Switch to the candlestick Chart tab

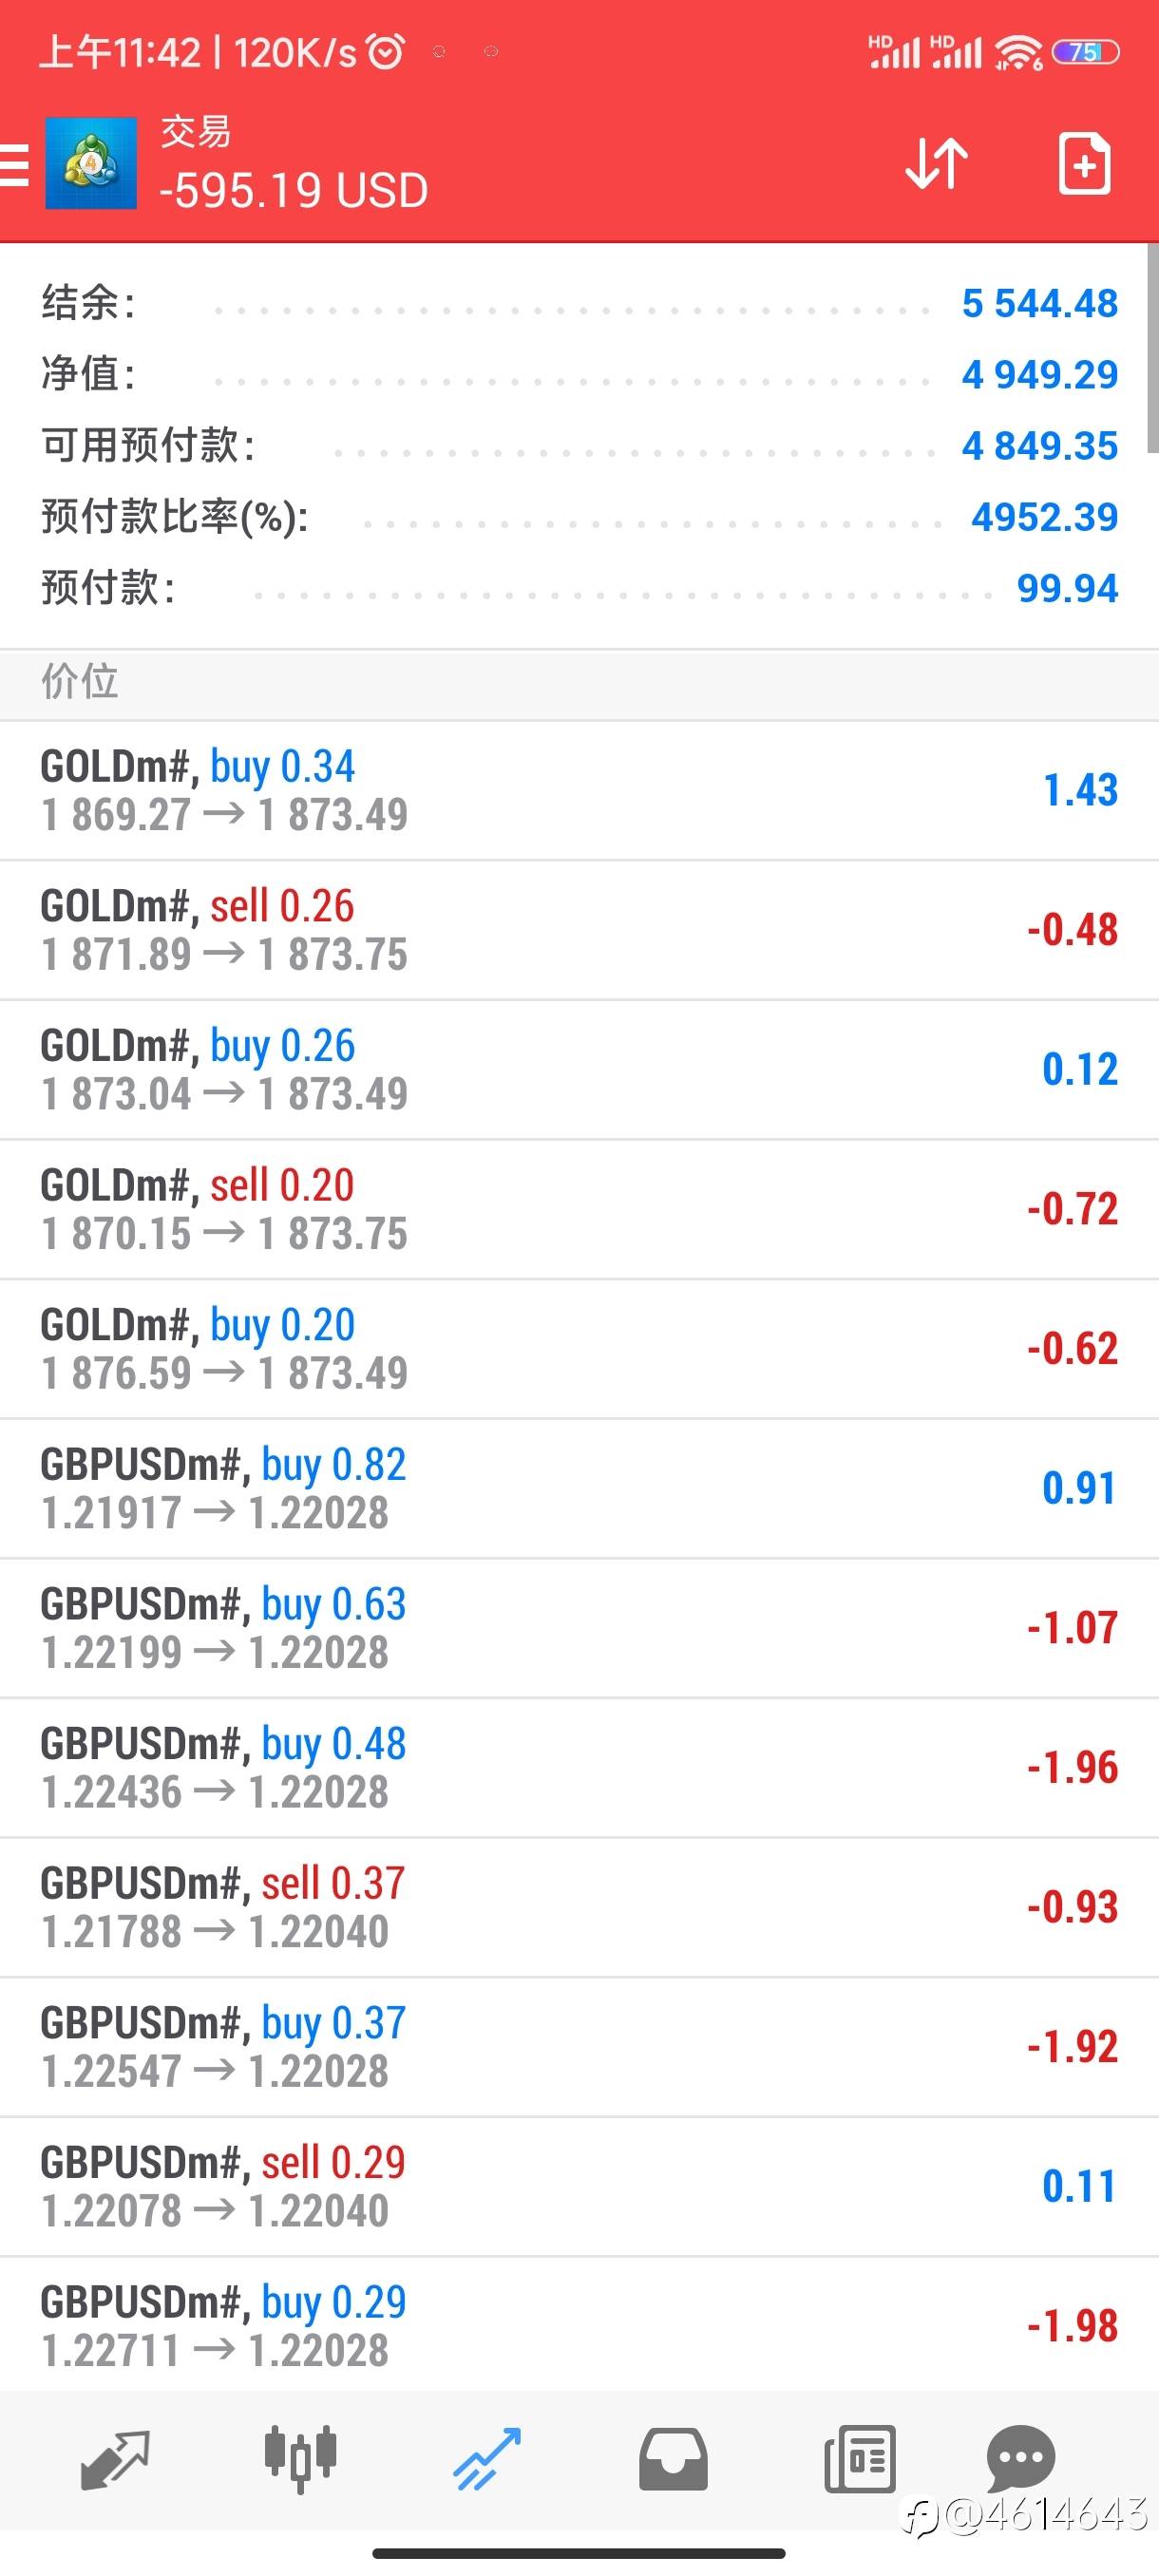[300, 2458]
